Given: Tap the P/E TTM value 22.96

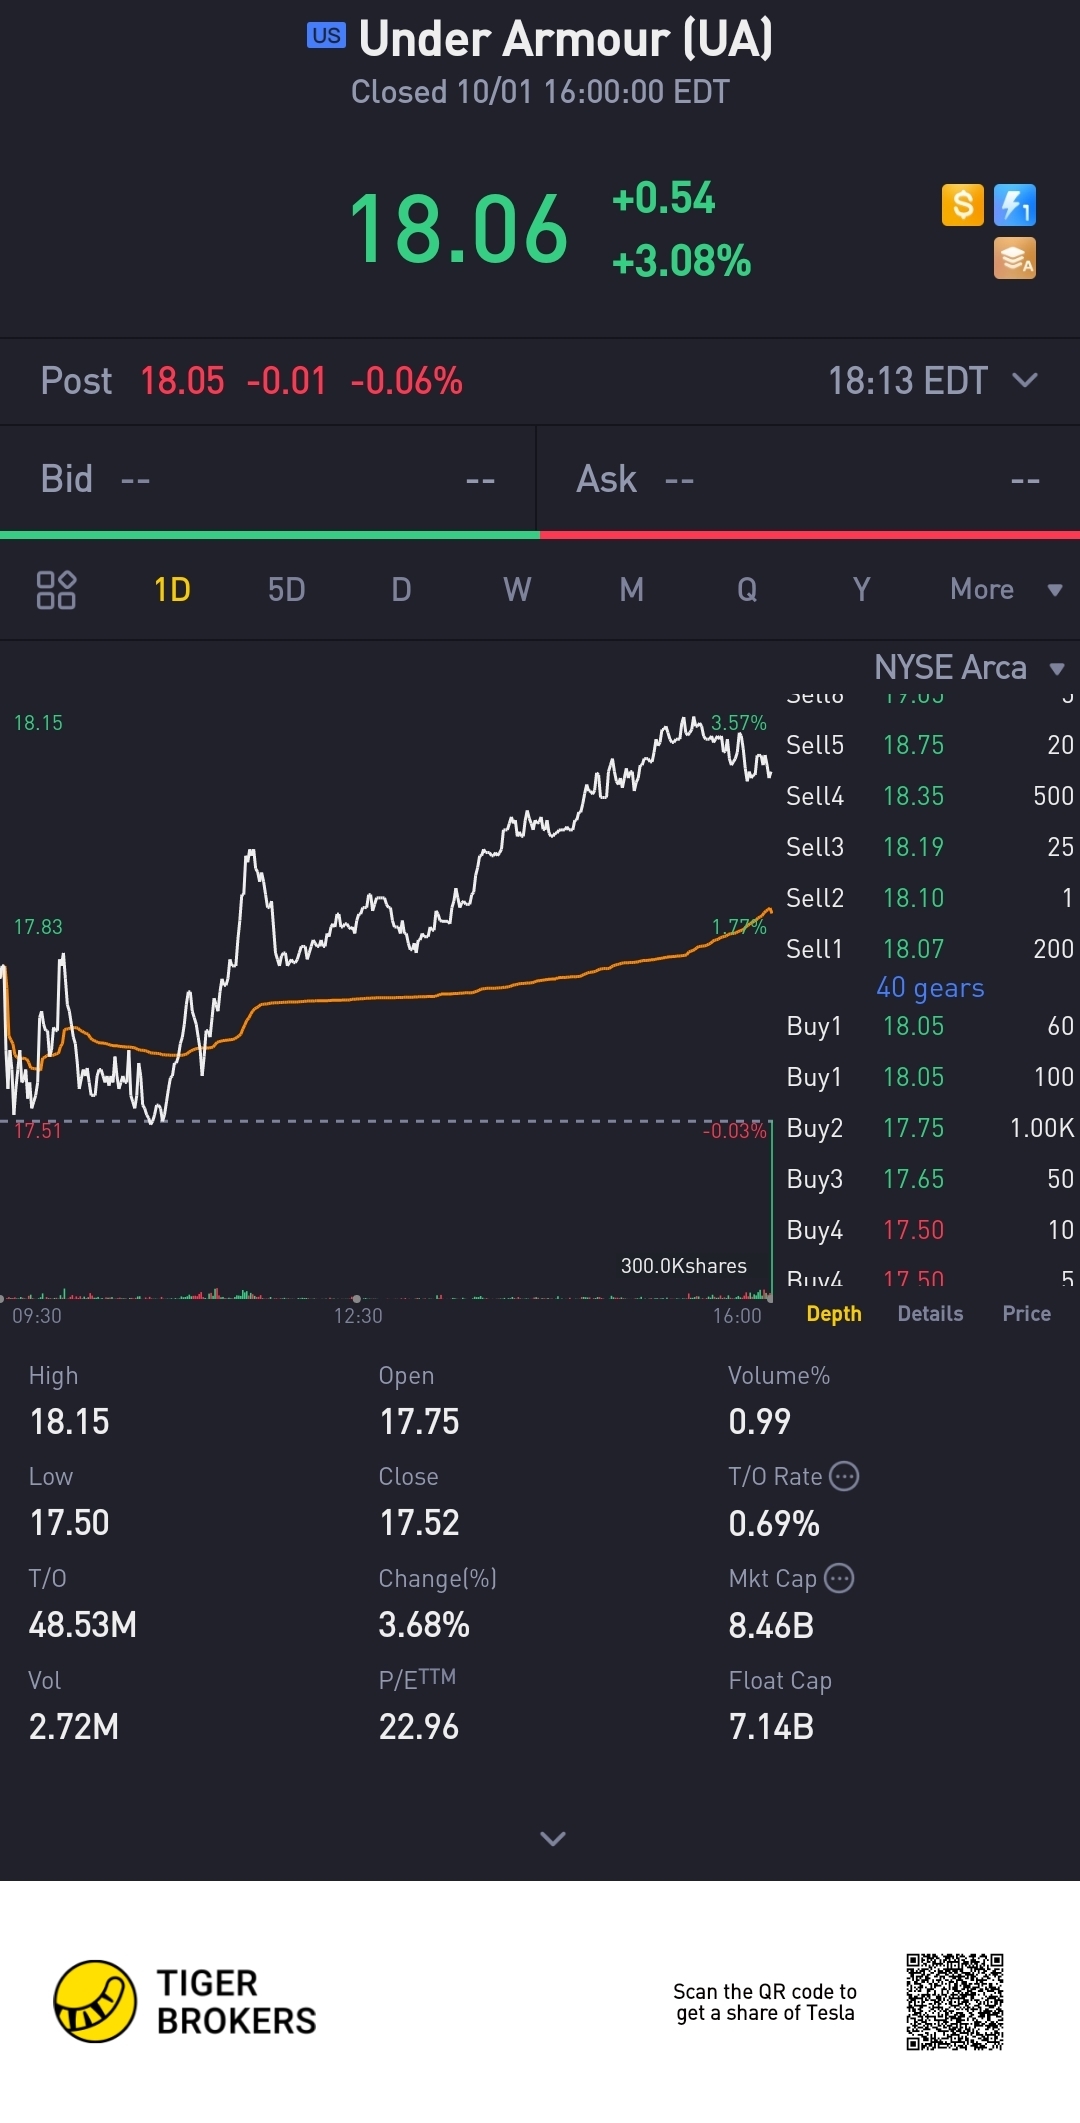Looking at the screenshot, I should [419, 1726].
